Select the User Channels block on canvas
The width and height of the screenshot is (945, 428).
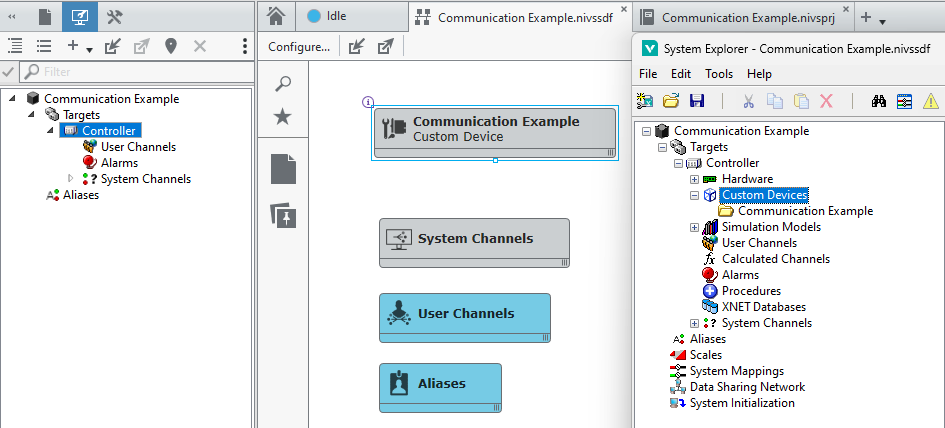(465, 318)
